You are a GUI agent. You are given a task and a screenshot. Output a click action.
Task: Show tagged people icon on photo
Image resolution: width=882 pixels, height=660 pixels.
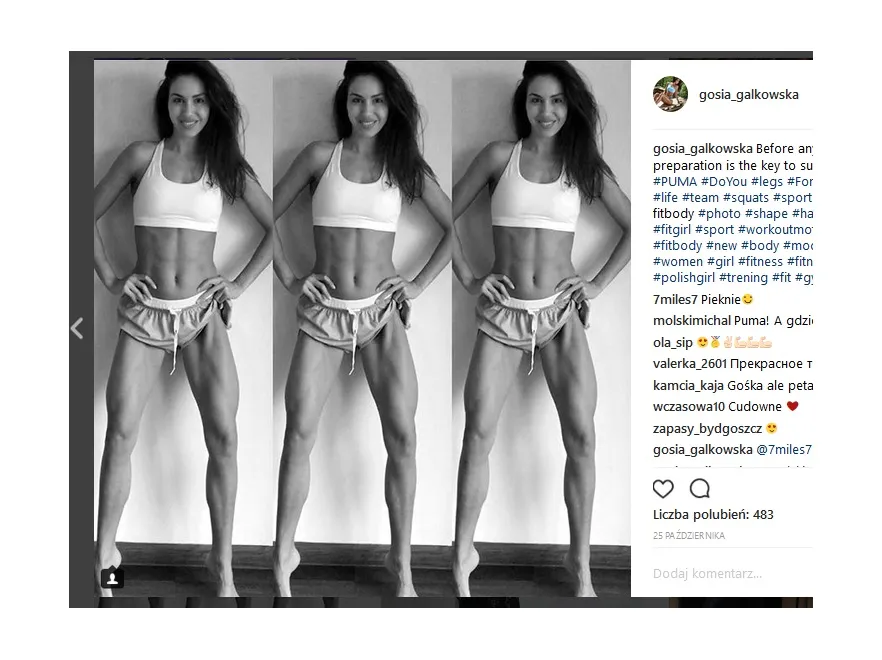112,578
